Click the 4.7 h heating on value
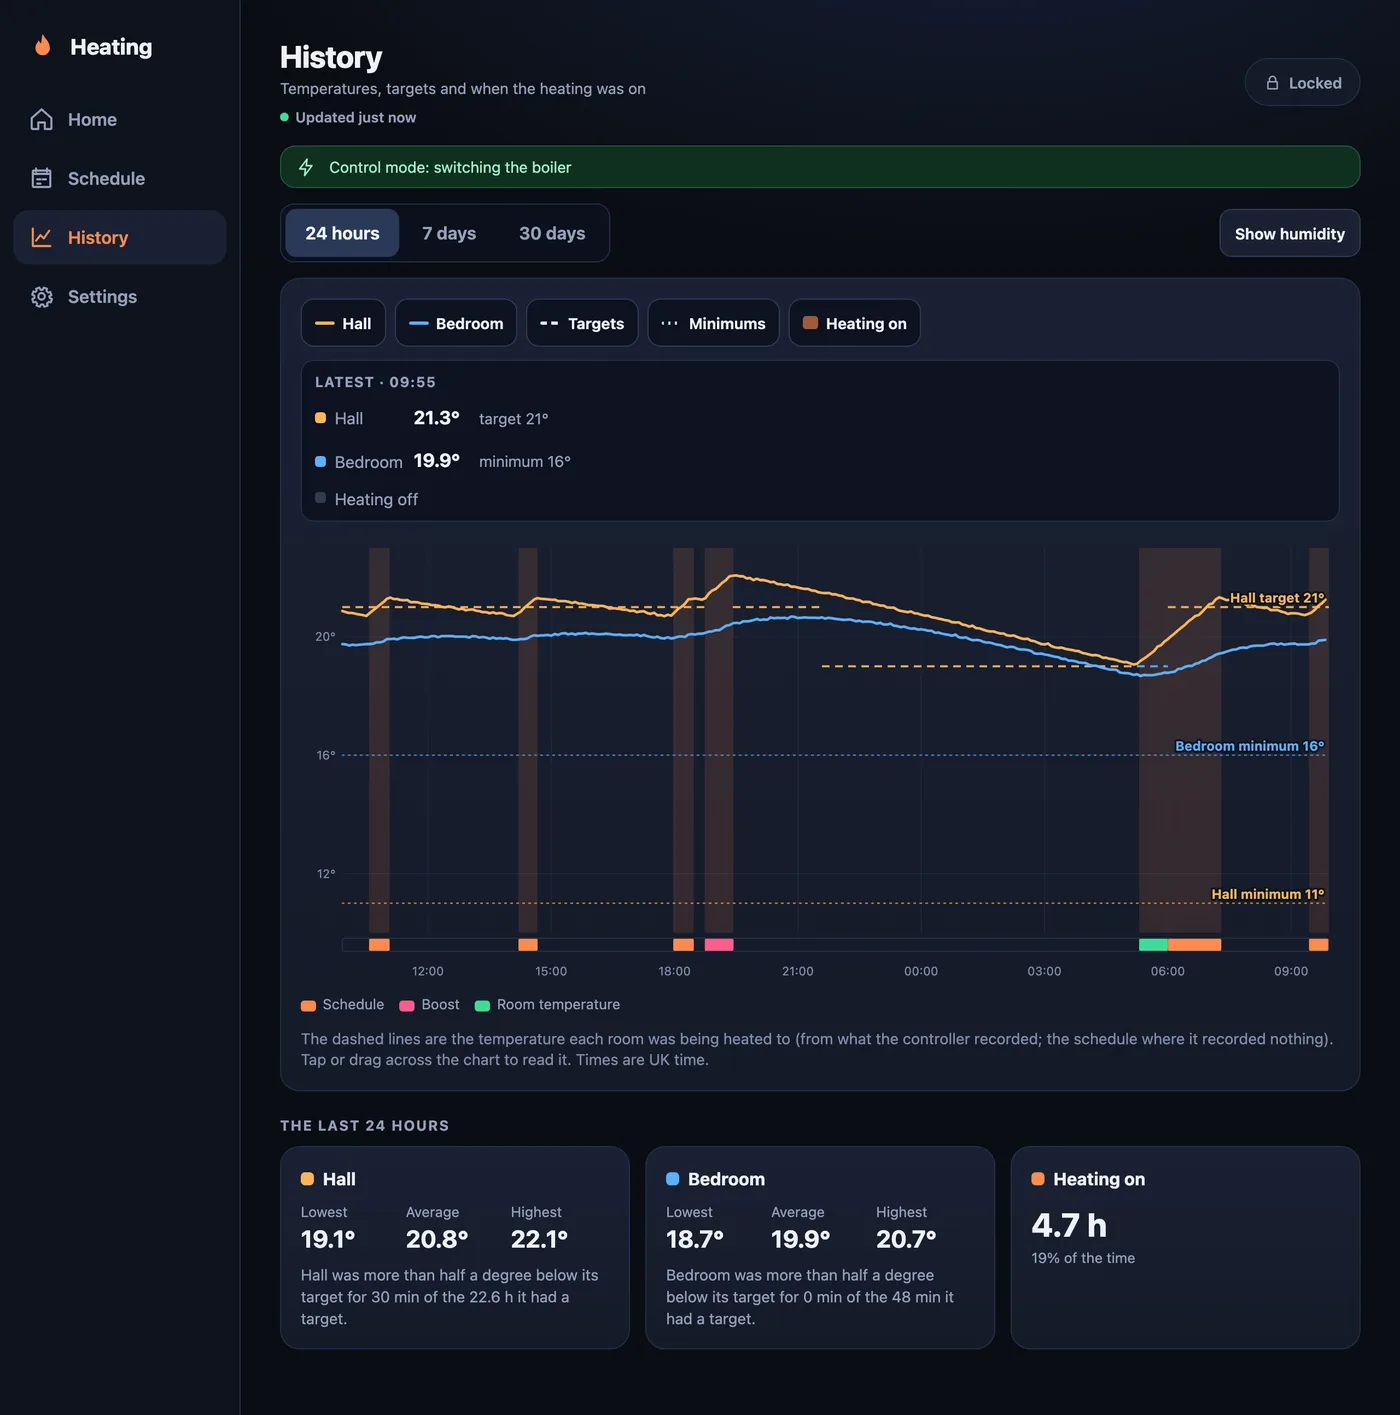 [1069, 1225]
